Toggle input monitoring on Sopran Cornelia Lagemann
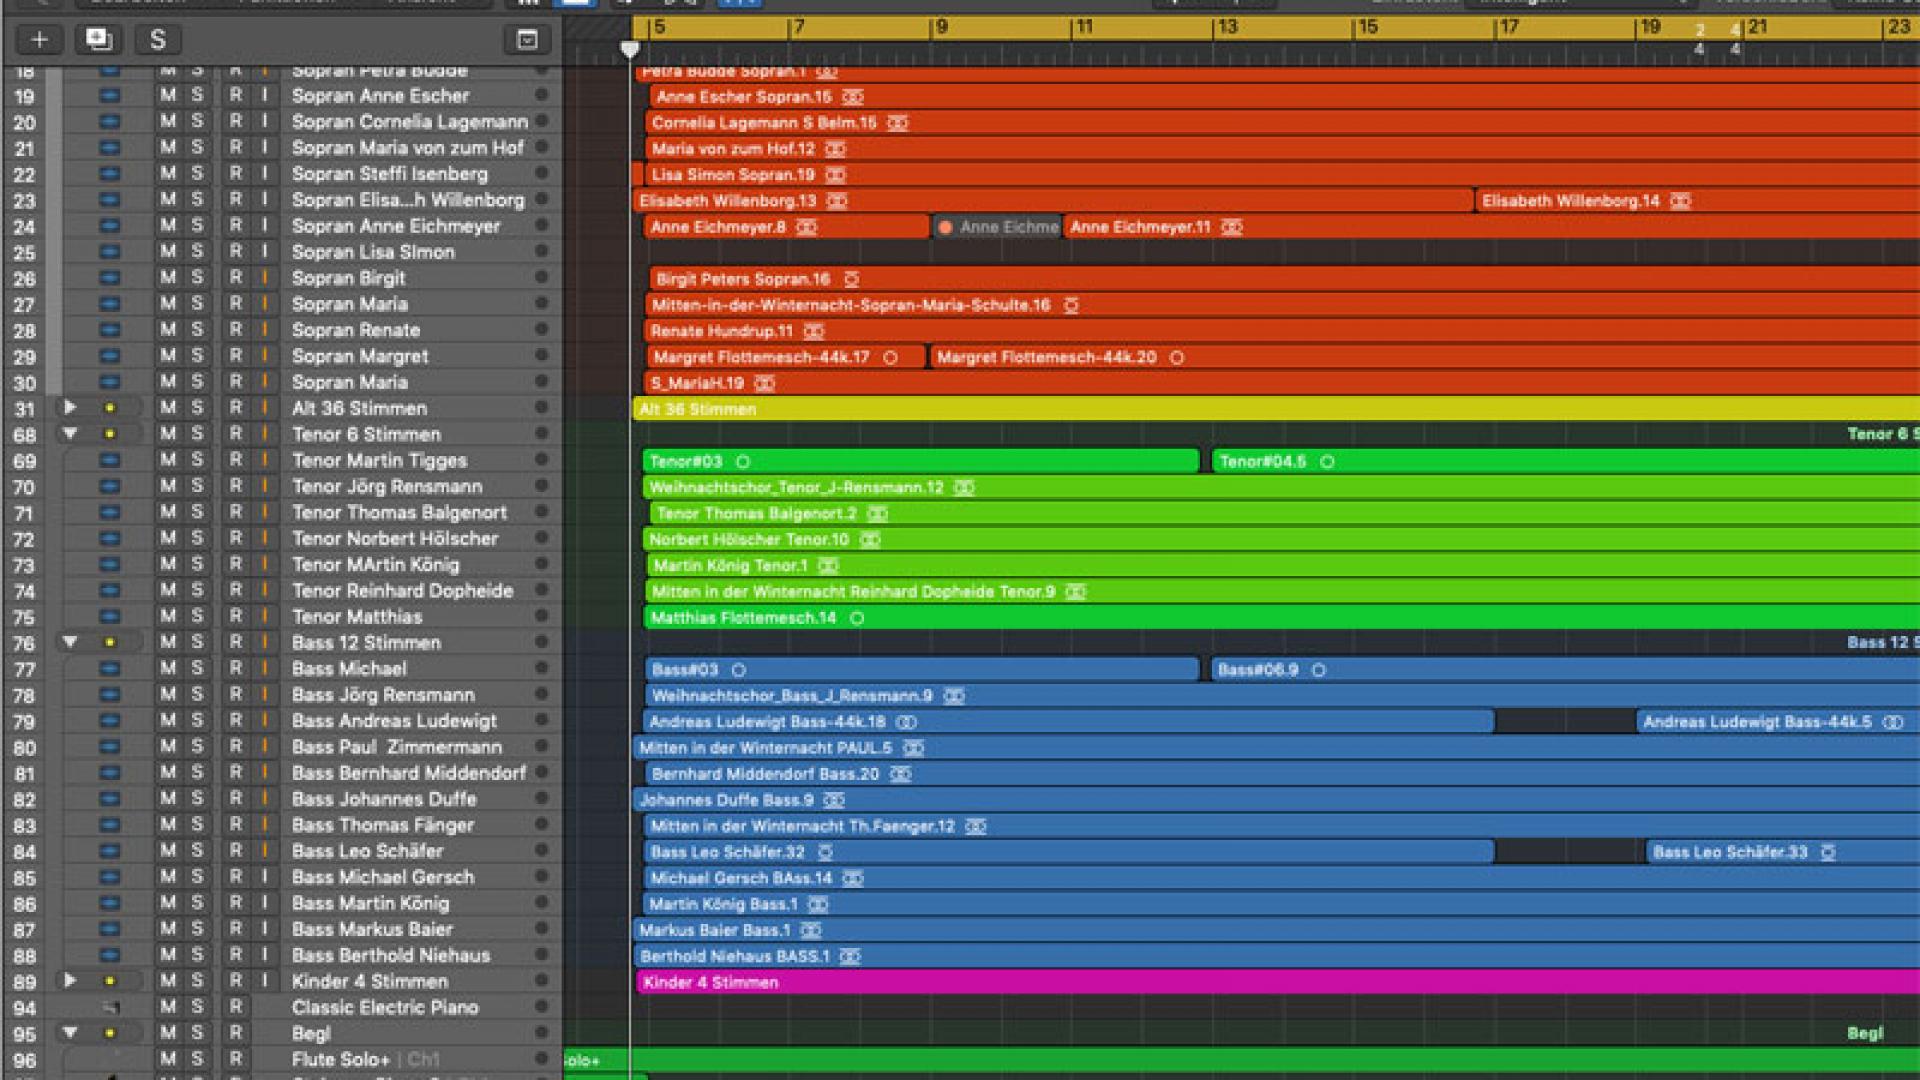 coord(265,122)
